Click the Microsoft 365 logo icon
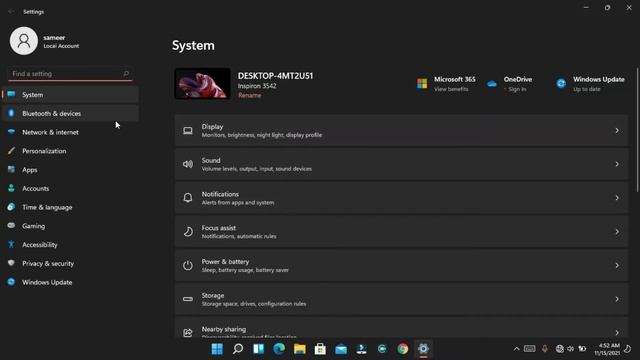This screenshot has width=640, height=360. [422, 84]
